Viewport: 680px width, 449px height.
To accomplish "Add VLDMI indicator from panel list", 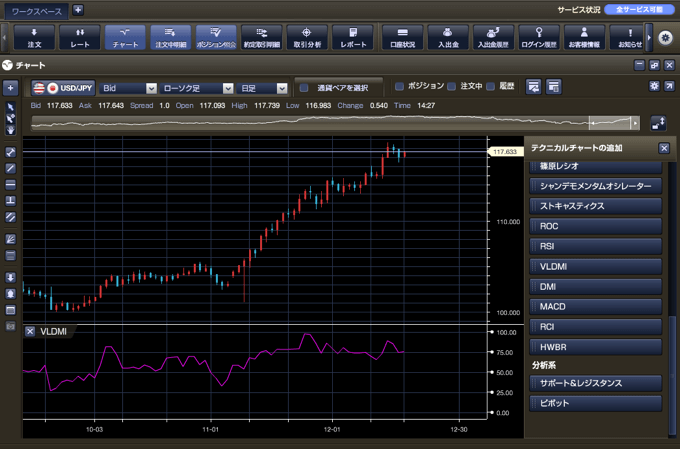I will pyautogui.click(x=596, y=267).
